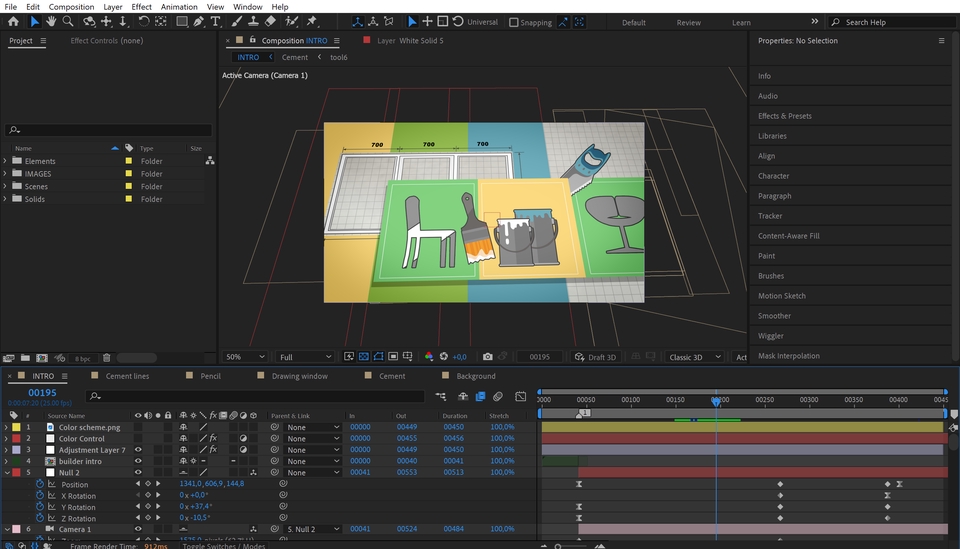Switch to the Cement lines timeline tab
The width and height of the screenshot is (960, 549).
127,376
